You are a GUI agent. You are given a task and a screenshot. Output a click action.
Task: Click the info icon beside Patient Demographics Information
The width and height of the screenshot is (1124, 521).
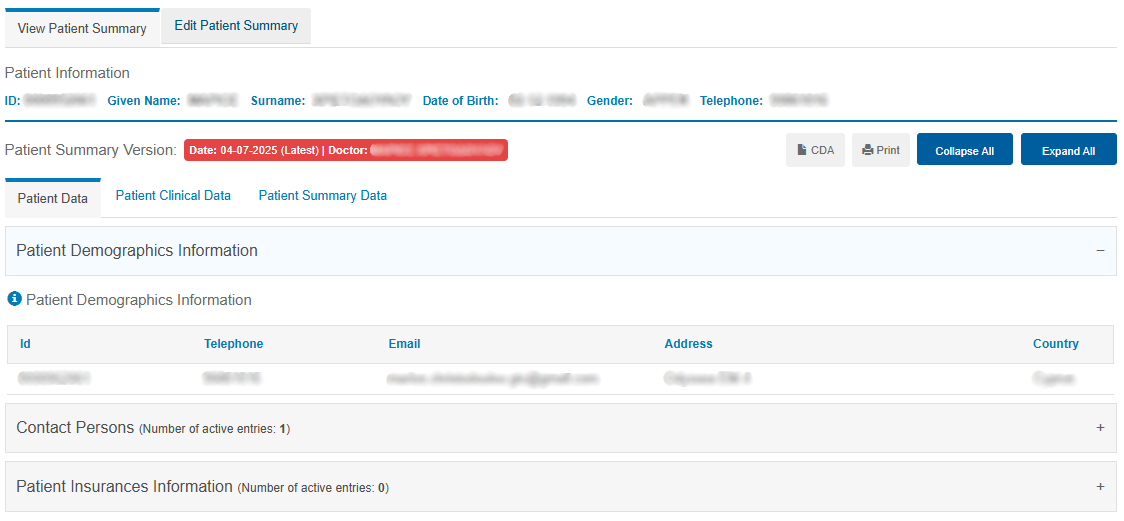pos(14,299)
